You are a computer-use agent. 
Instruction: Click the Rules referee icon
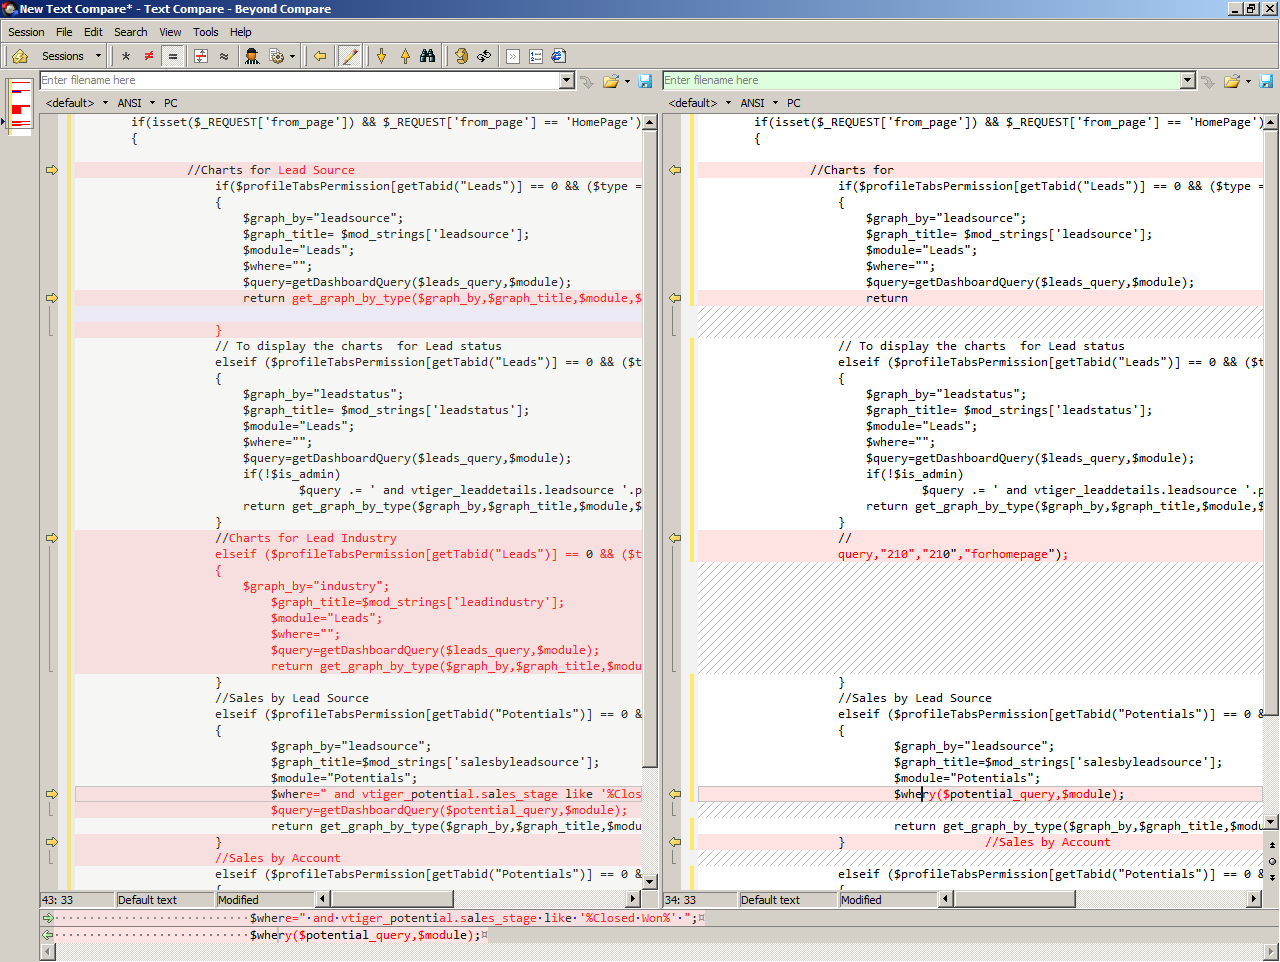pyautogui.click(x=252, y=56)
